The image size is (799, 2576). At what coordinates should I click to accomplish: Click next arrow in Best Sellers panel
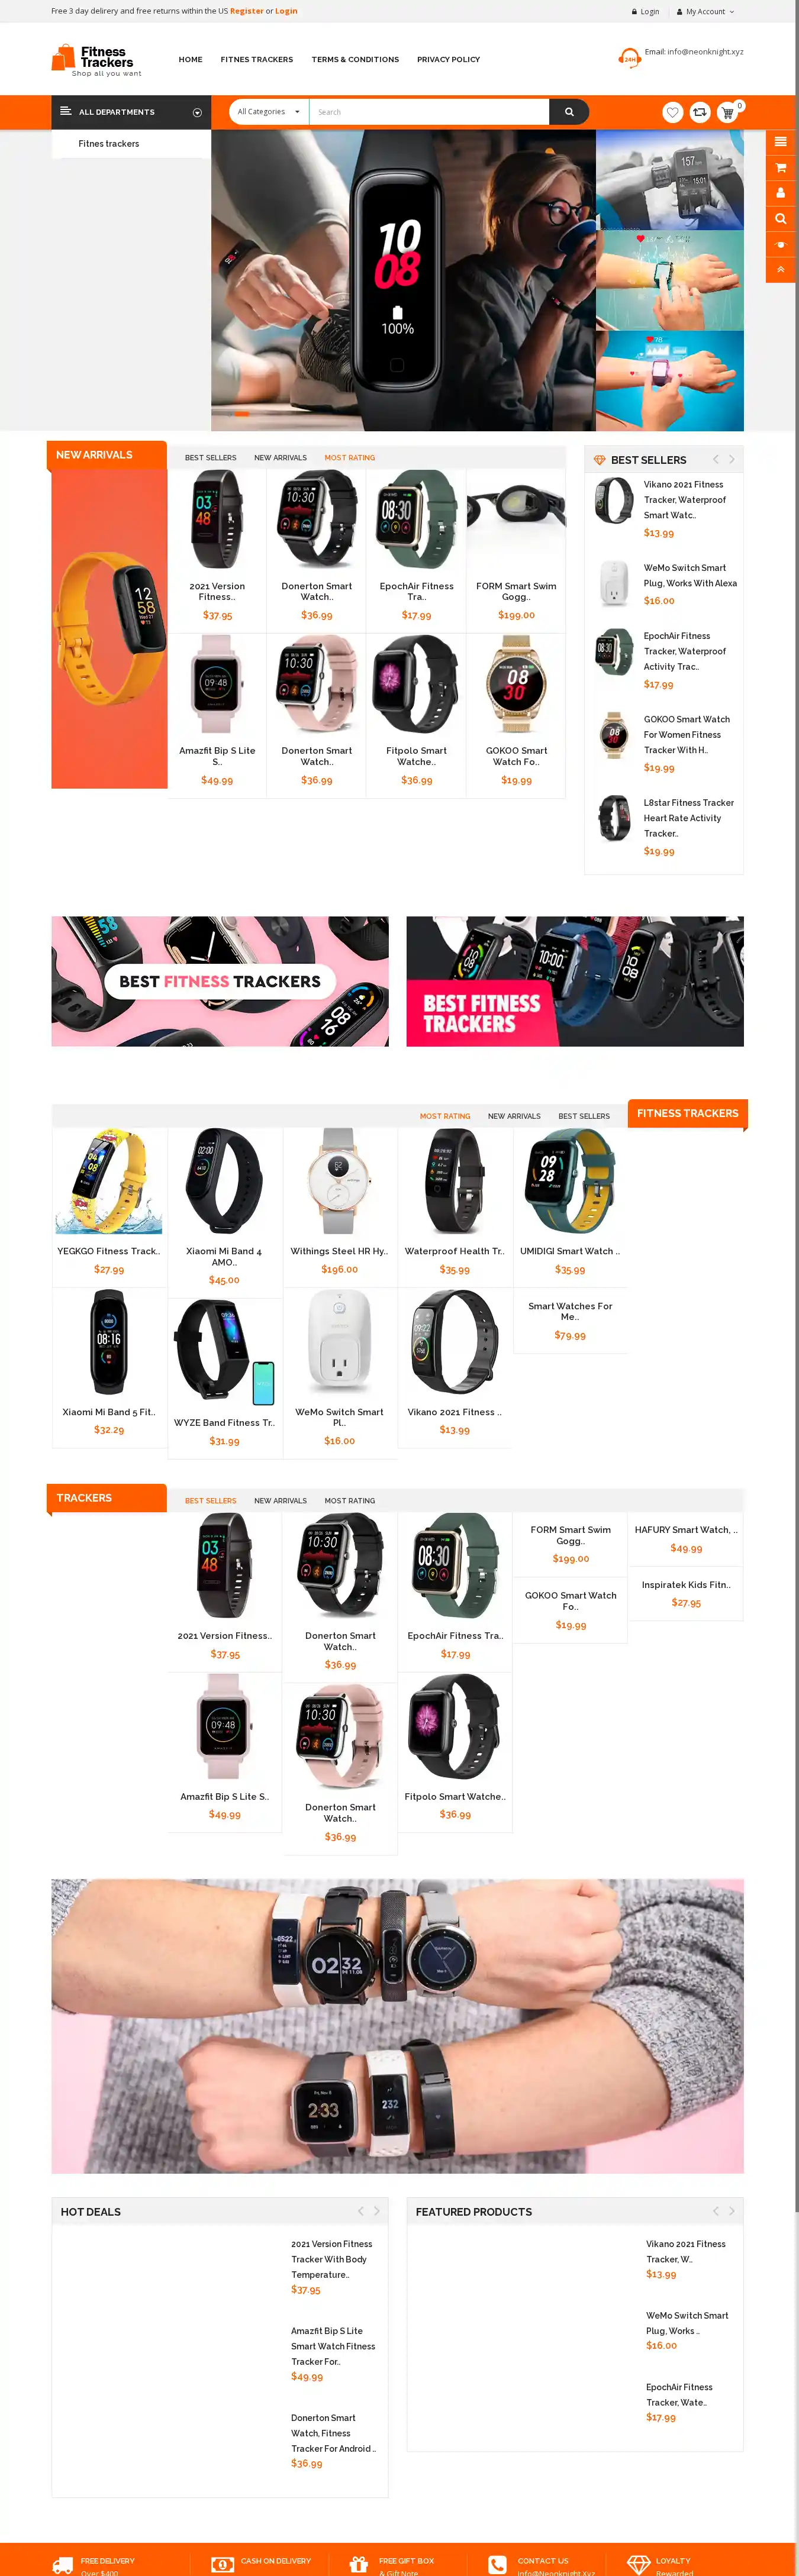tap(732, 459)
